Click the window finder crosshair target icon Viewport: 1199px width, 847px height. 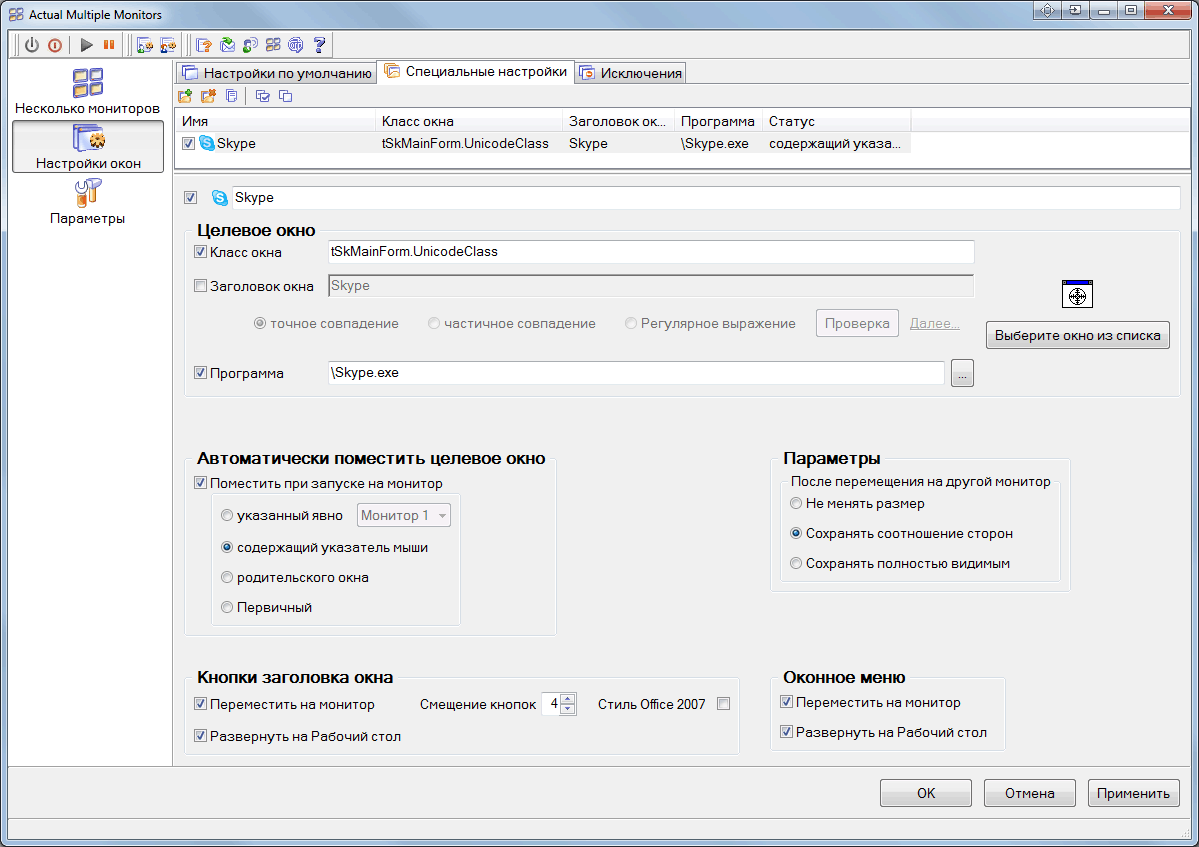click(1077, 294)
